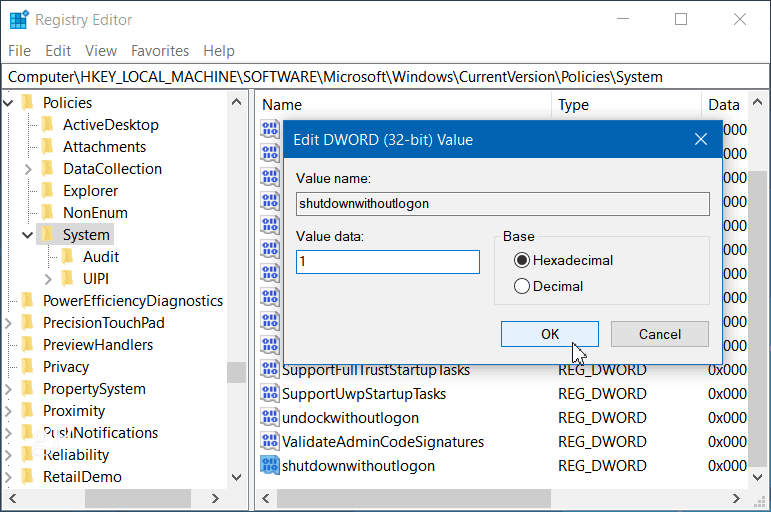
Task: Click the PreviewHandlers folder icon
Action: (x=28, y=344)
